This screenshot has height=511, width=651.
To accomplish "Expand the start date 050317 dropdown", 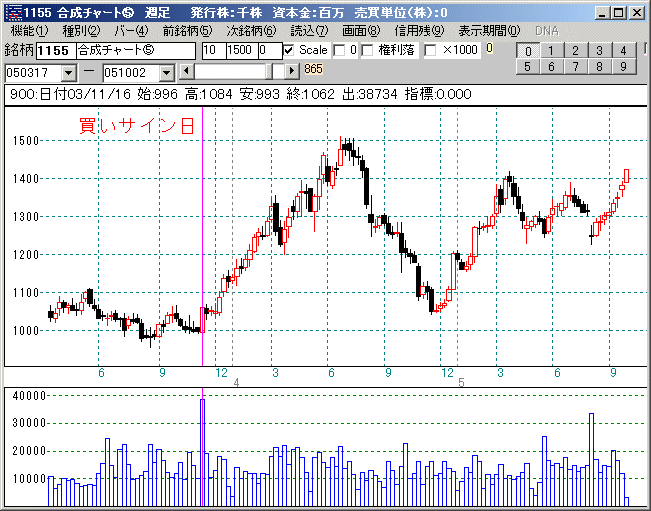I will (x=68, y=73).
